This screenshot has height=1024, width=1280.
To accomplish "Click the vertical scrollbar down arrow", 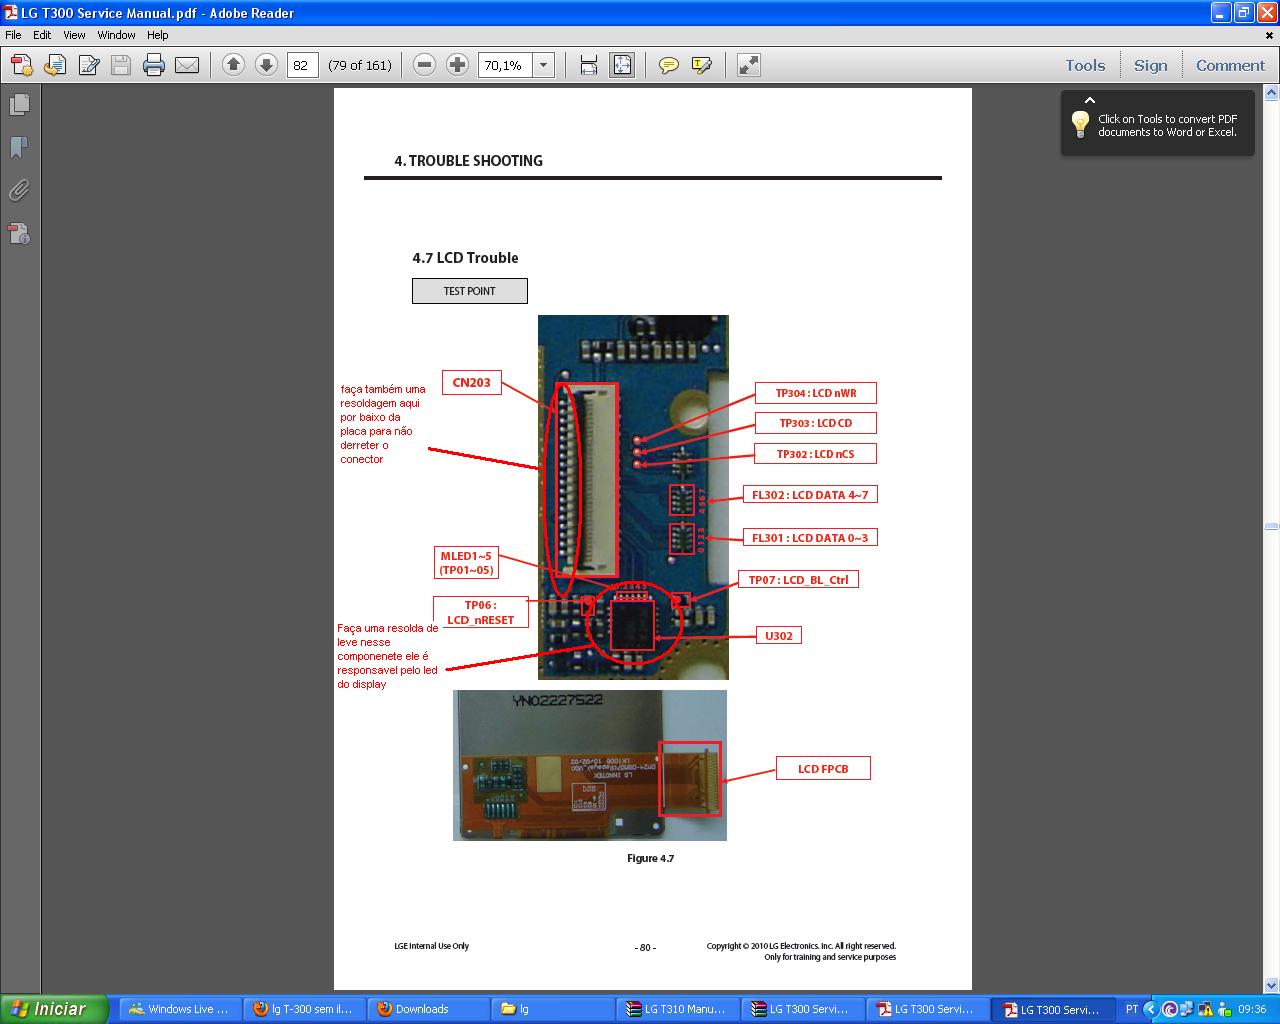I will click(1271, 985).
